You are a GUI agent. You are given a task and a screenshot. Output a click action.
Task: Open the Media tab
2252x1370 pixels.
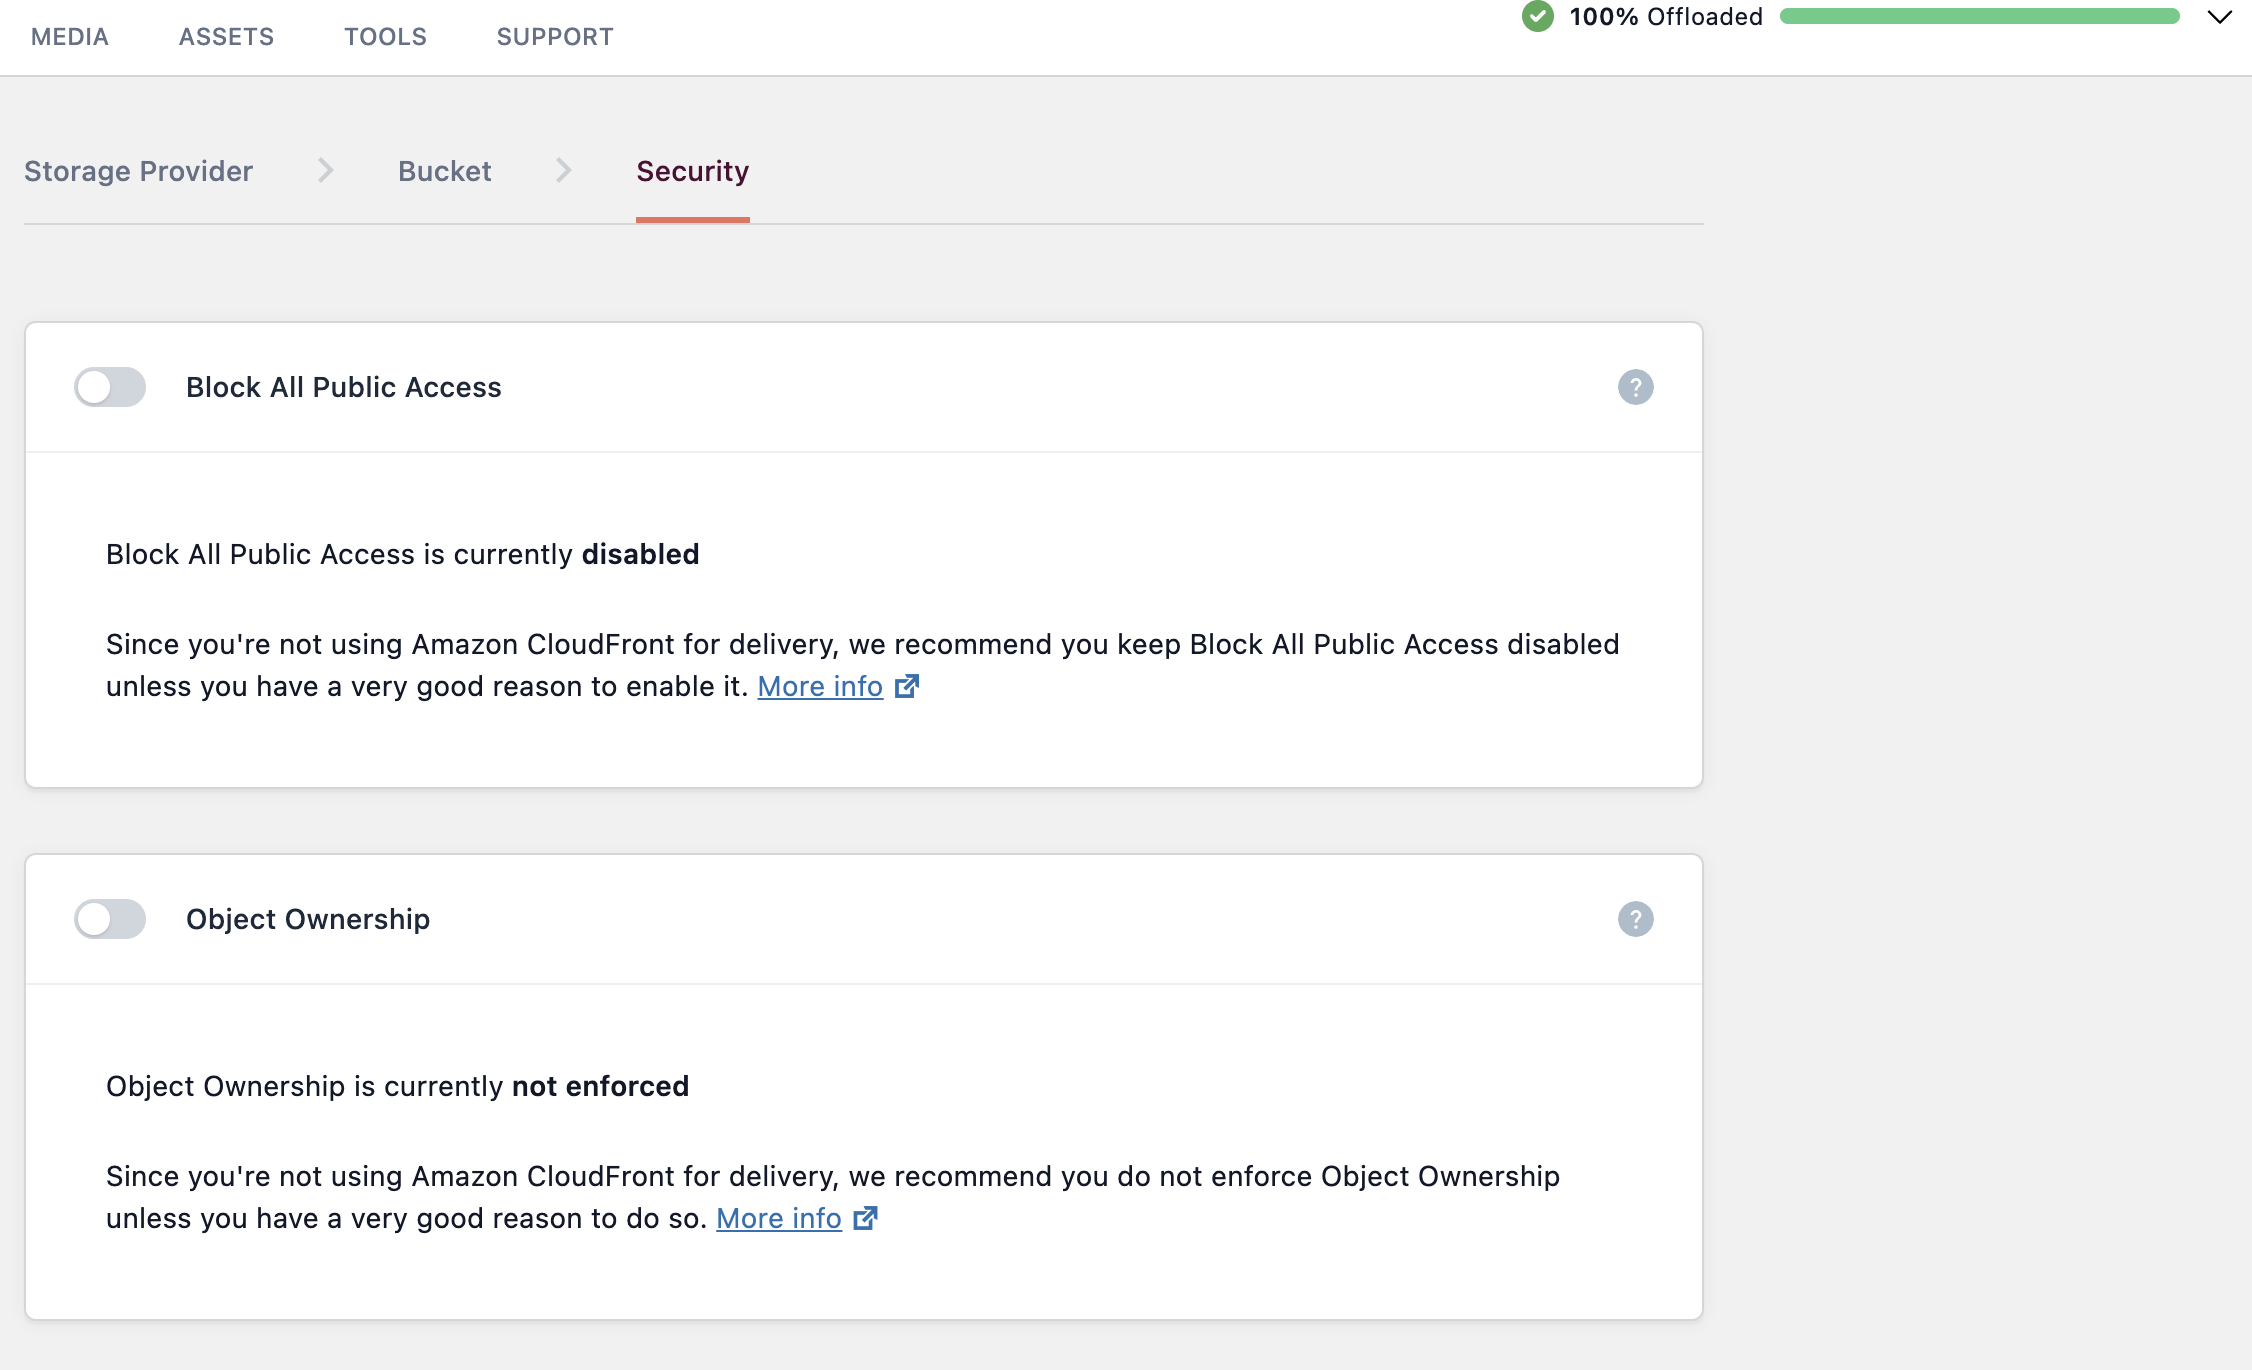point(70,37)
